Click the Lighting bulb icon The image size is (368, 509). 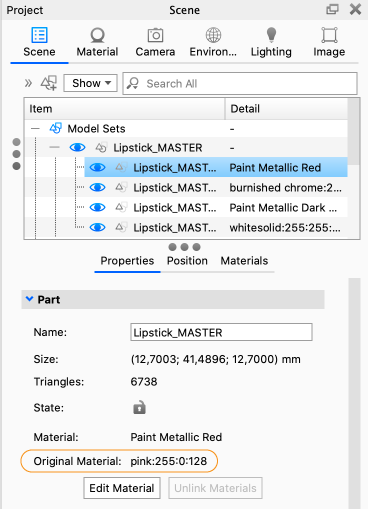271,35
